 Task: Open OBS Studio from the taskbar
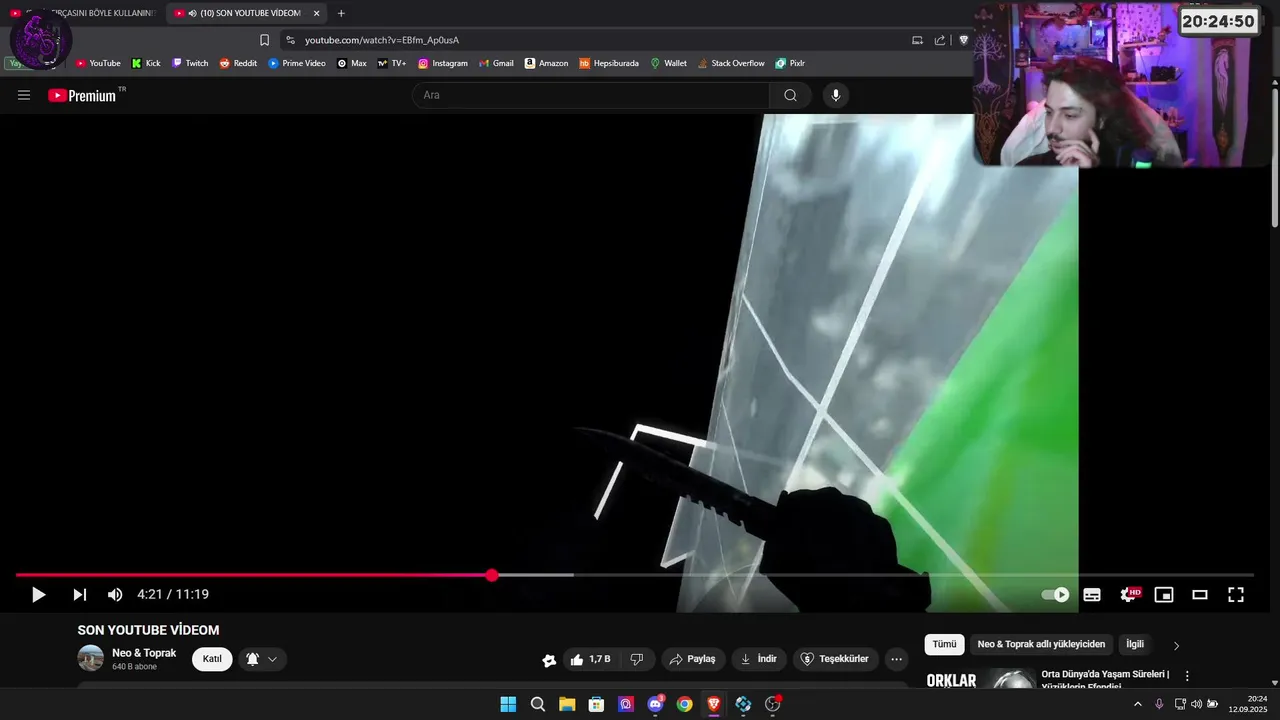click(772, 704)
